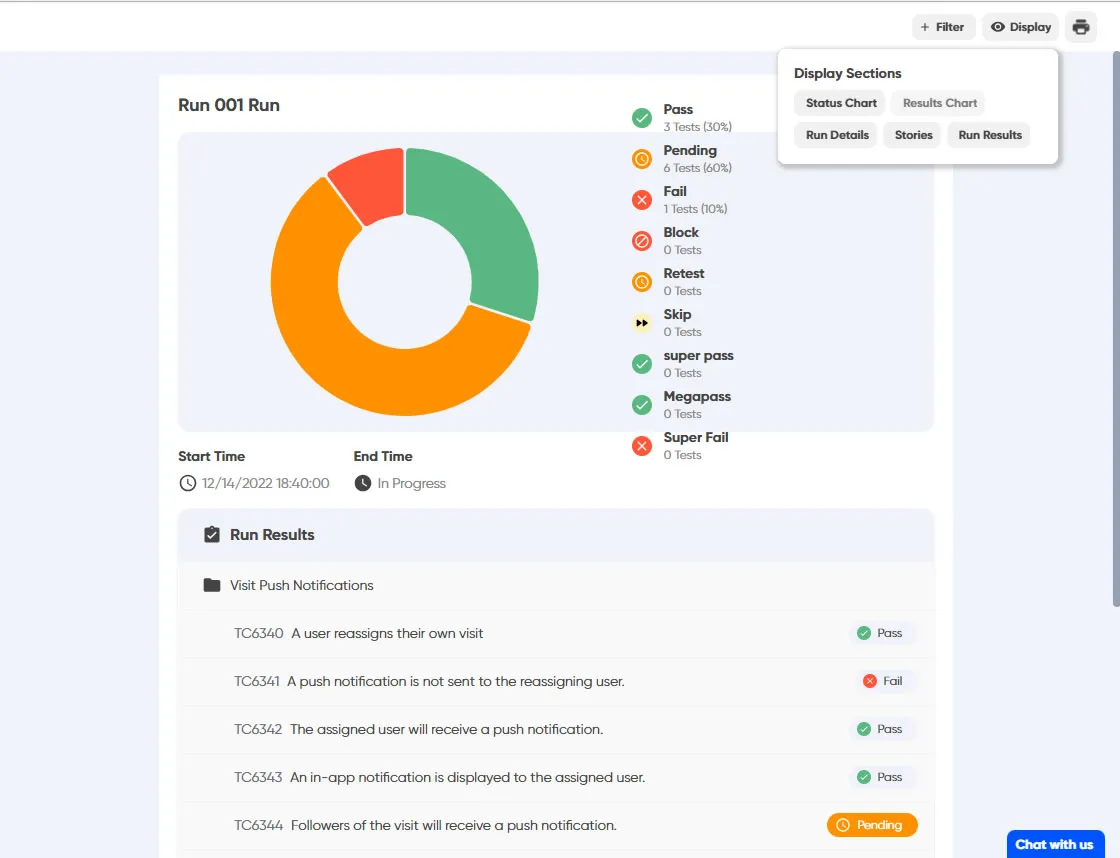The width and height of the screenshot is (1120, 858).
Task: Open test case TC6344 row
Action: pos(556,825)
